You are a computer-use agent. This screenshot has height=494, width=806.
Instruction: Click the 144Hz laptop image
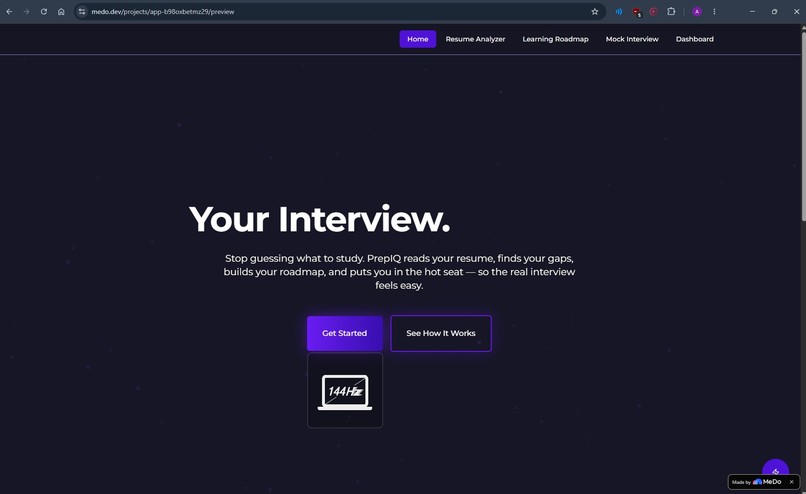pos(345,390)
